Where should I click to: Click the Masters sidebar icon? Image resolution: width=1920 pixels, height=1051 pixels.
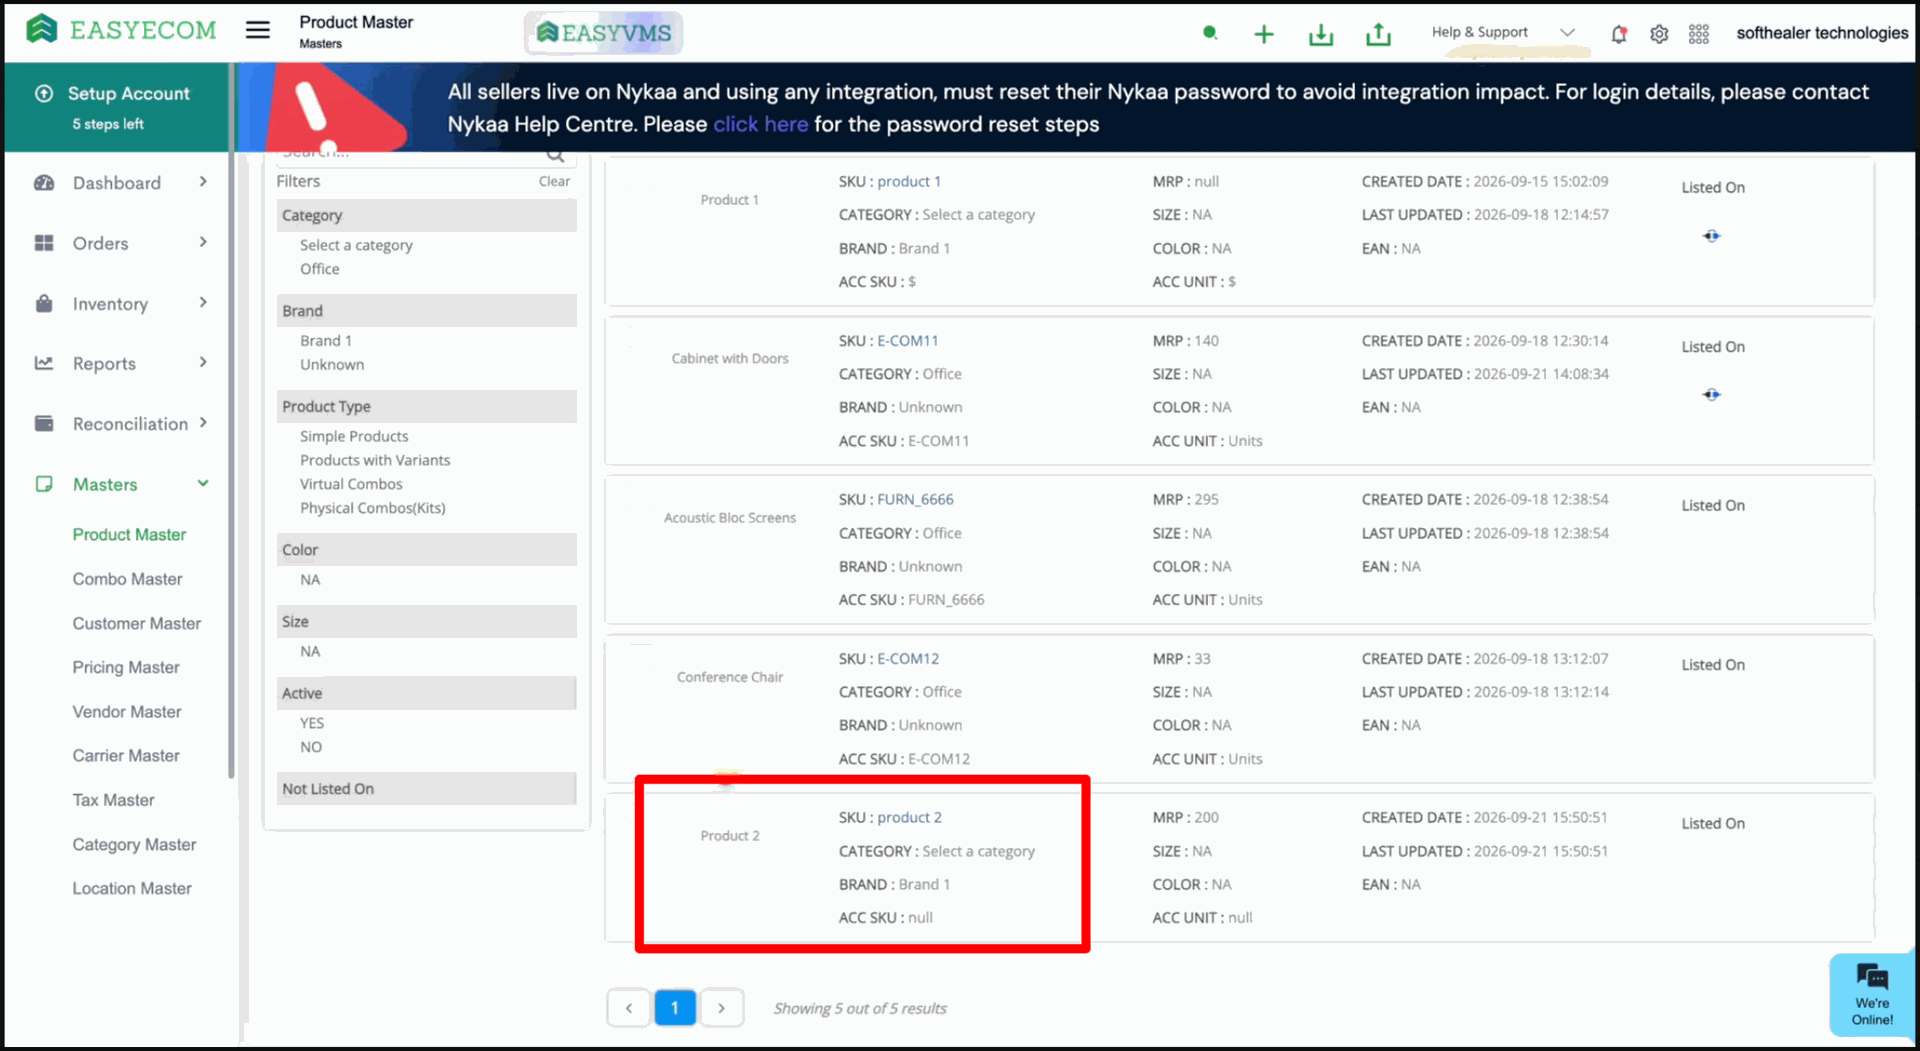pyautogui.click(x=44, y=484)
